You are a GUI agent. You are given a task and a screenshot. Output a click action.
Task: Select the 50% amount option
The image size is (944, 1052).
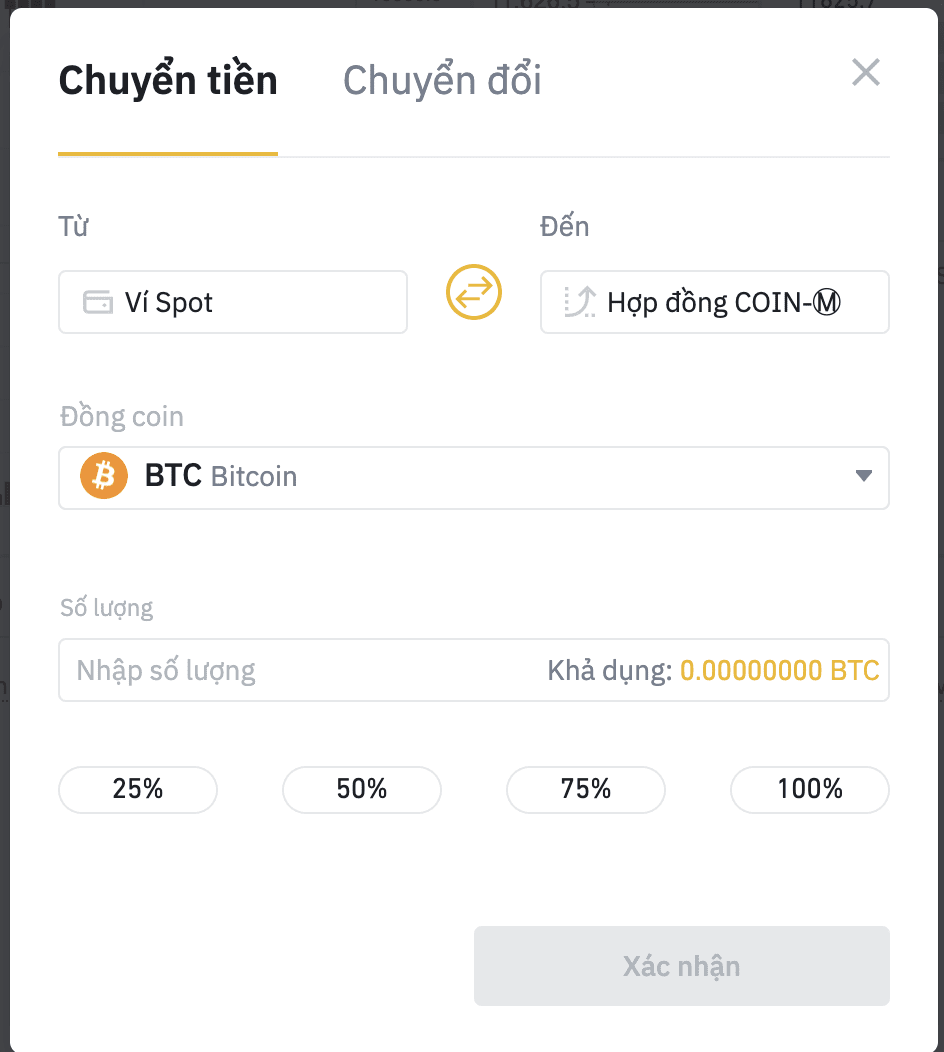[x=362, y=789]
